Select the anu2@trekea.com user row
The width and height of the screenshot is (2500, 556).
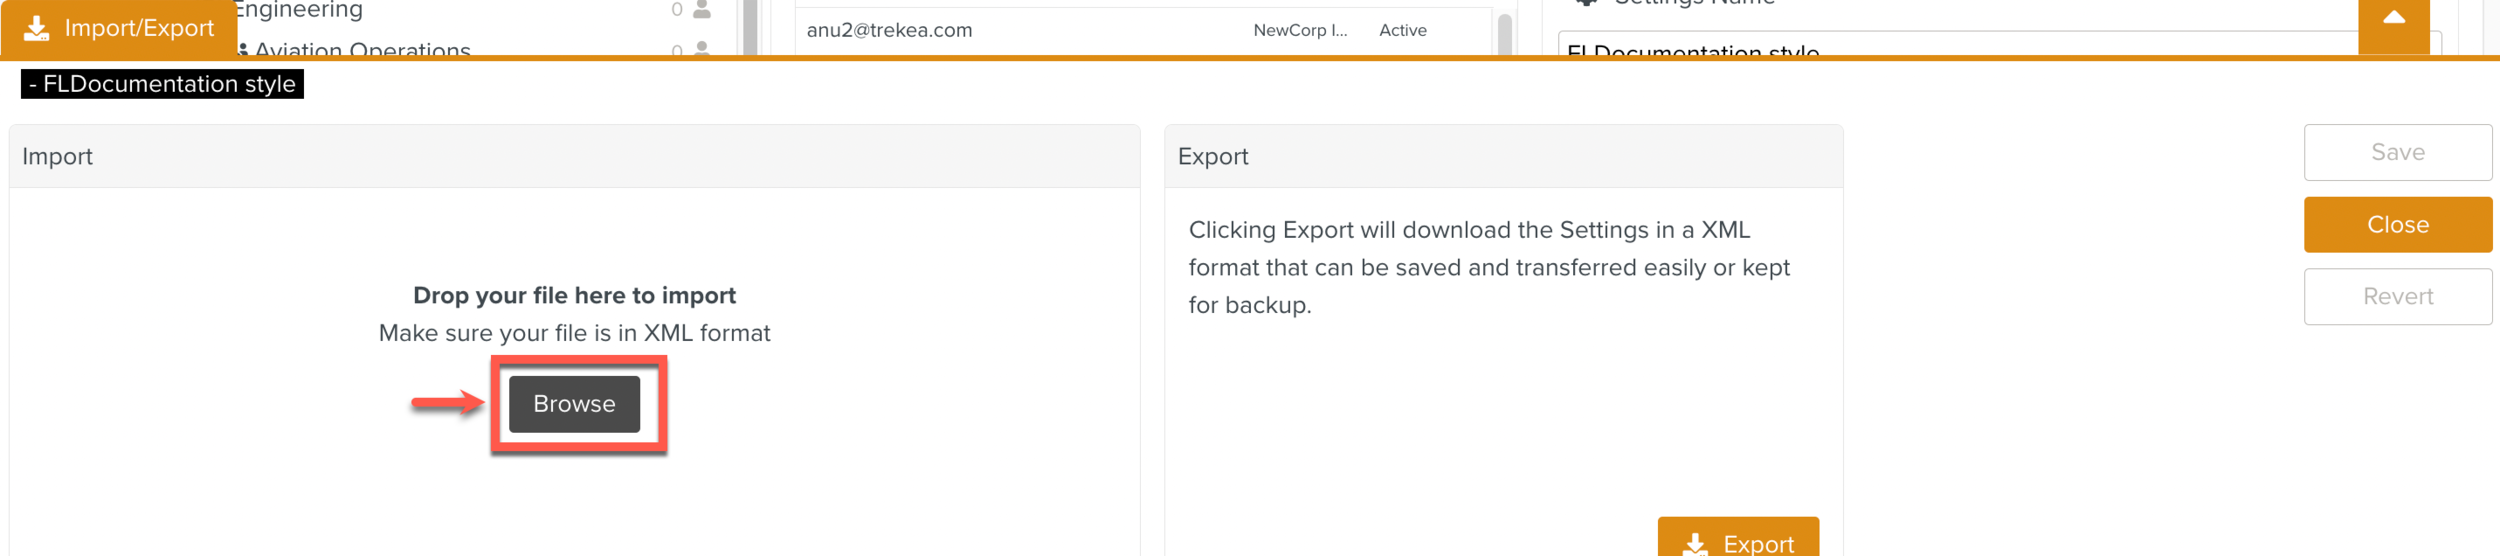(1000, 30)
